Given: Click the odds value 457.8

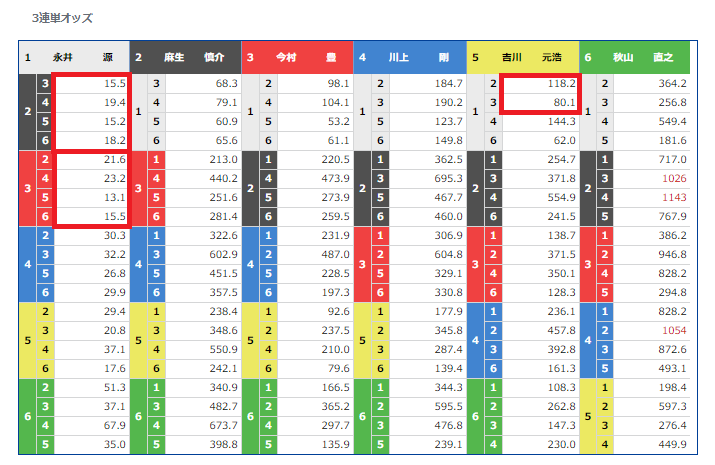Looking at the screenshot, I should (x=561, y=331).
